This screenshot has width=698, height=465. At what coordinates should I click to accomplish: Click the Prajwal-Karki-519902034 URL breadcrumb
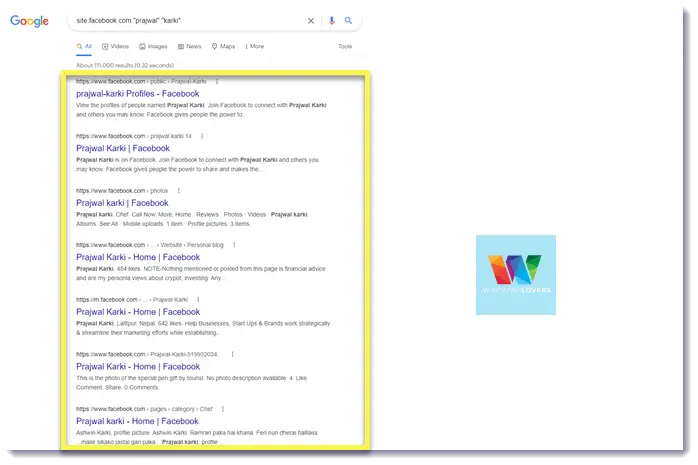(148, 355)
